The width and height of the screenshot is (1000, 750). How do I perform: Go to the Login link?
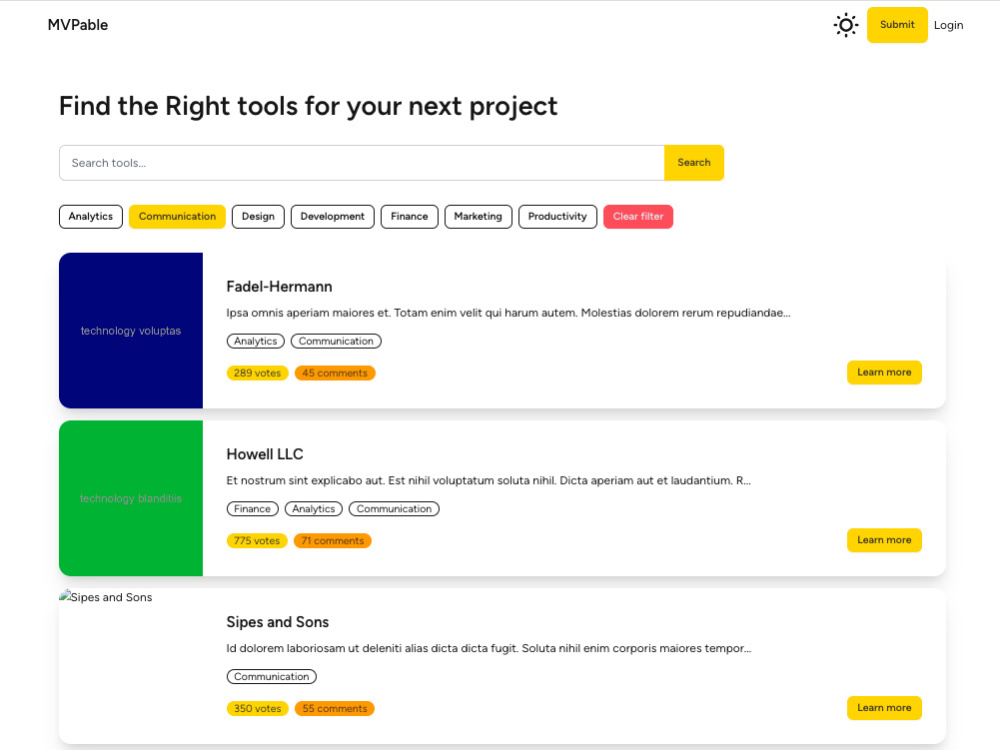(x=948, y=25)
